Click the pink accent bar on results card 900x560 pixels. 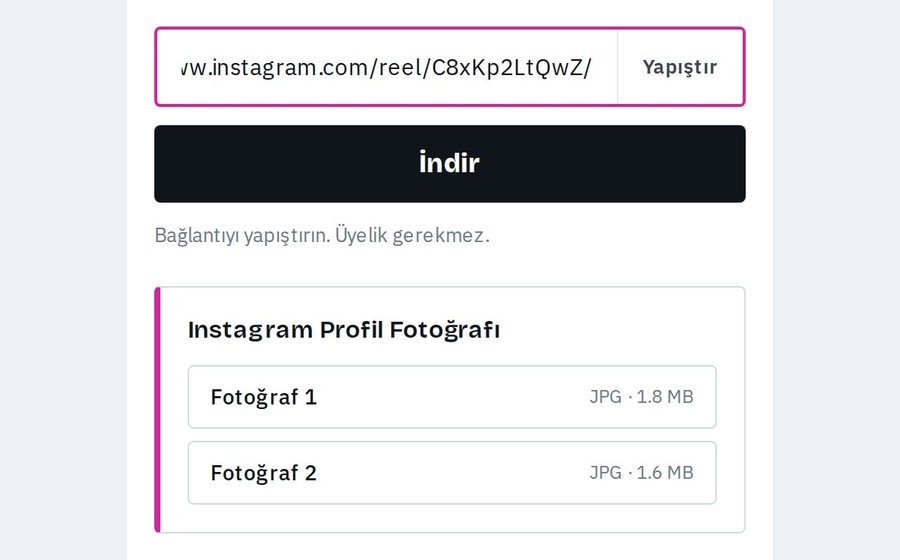[157, 410]
